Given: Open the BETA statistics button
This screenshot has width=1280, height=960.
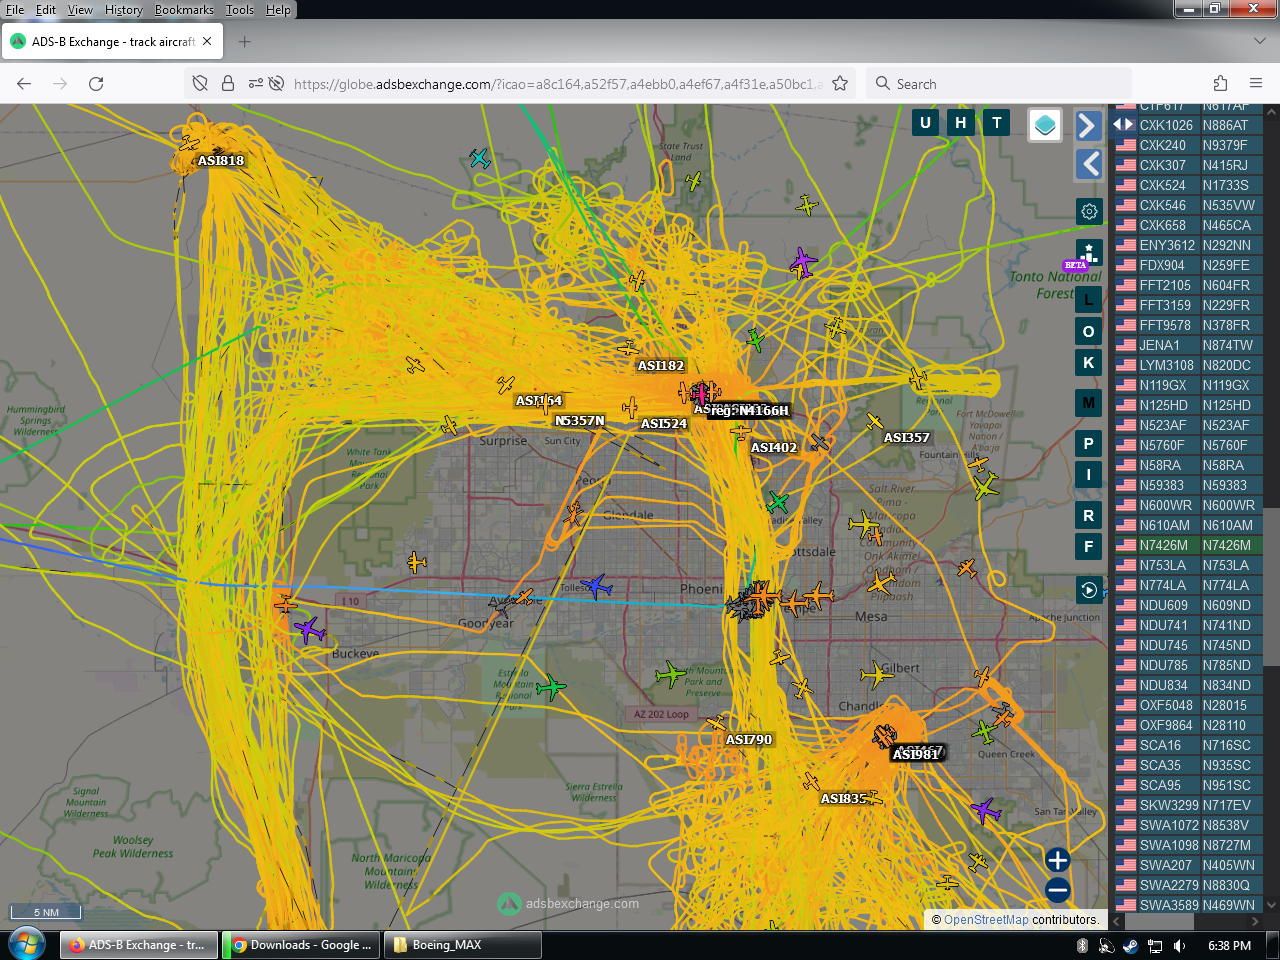Looking at the screenshot, I should [1089, 253].
